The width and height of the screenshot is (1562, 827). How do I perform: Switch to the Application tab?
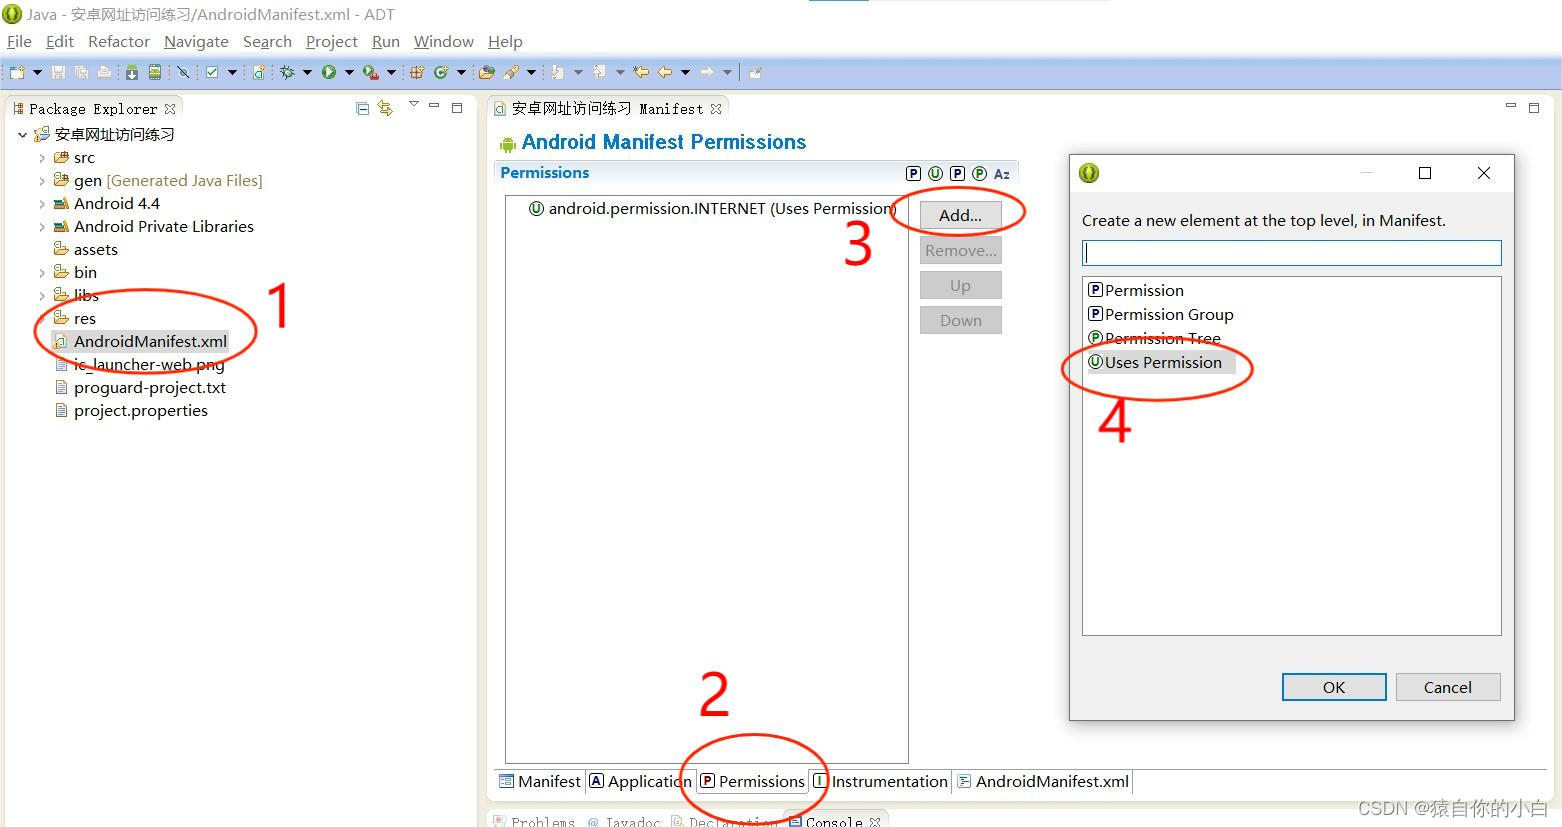coord(640,781)
